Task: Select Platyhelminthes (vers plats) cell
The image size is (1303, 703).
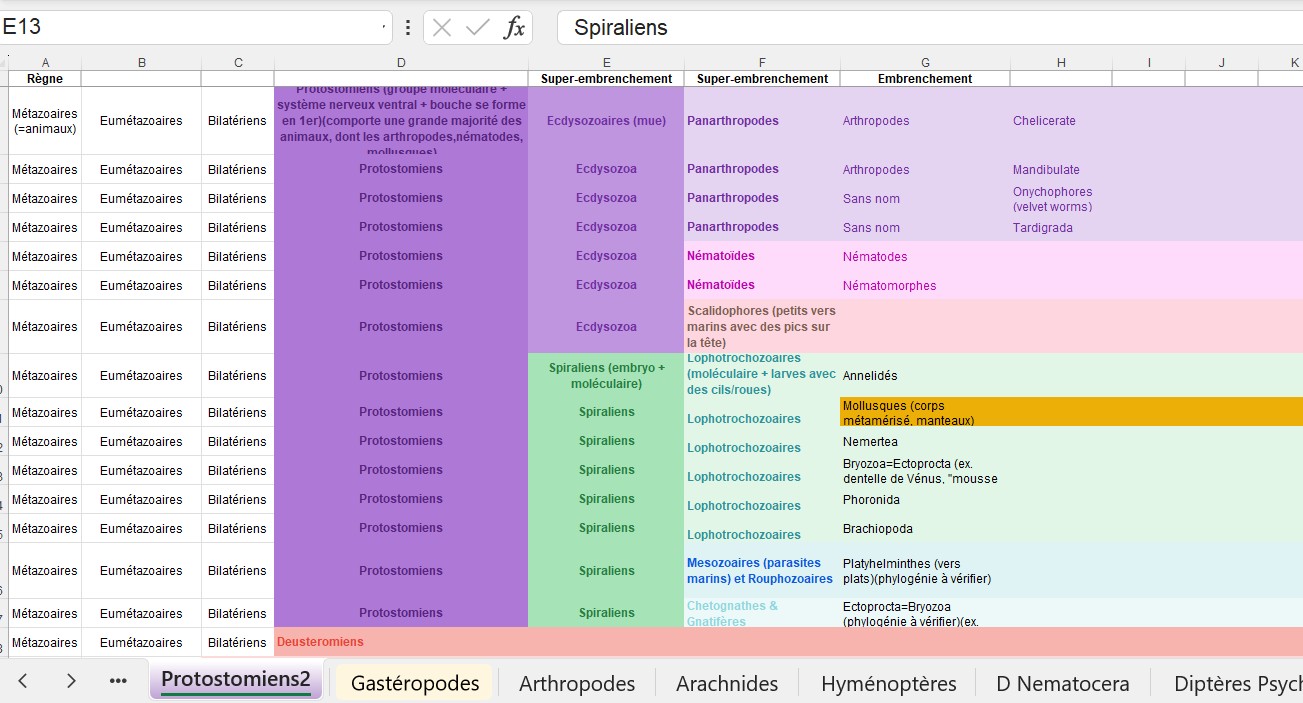Action: pyautogui.click(x=925, y=571)
